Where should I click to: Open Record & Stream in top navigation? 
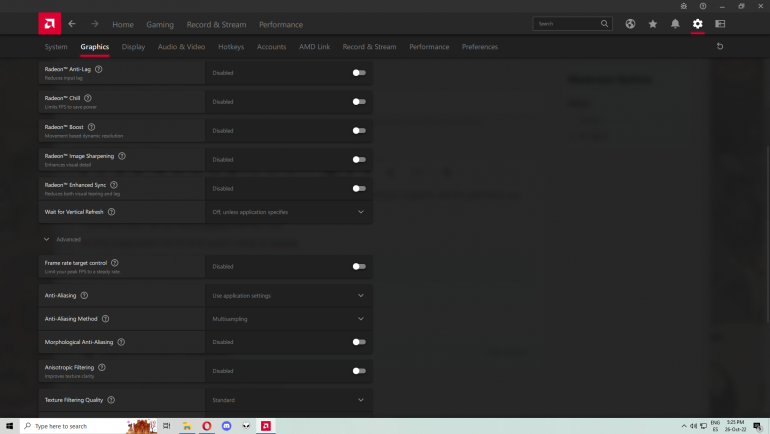216,24
